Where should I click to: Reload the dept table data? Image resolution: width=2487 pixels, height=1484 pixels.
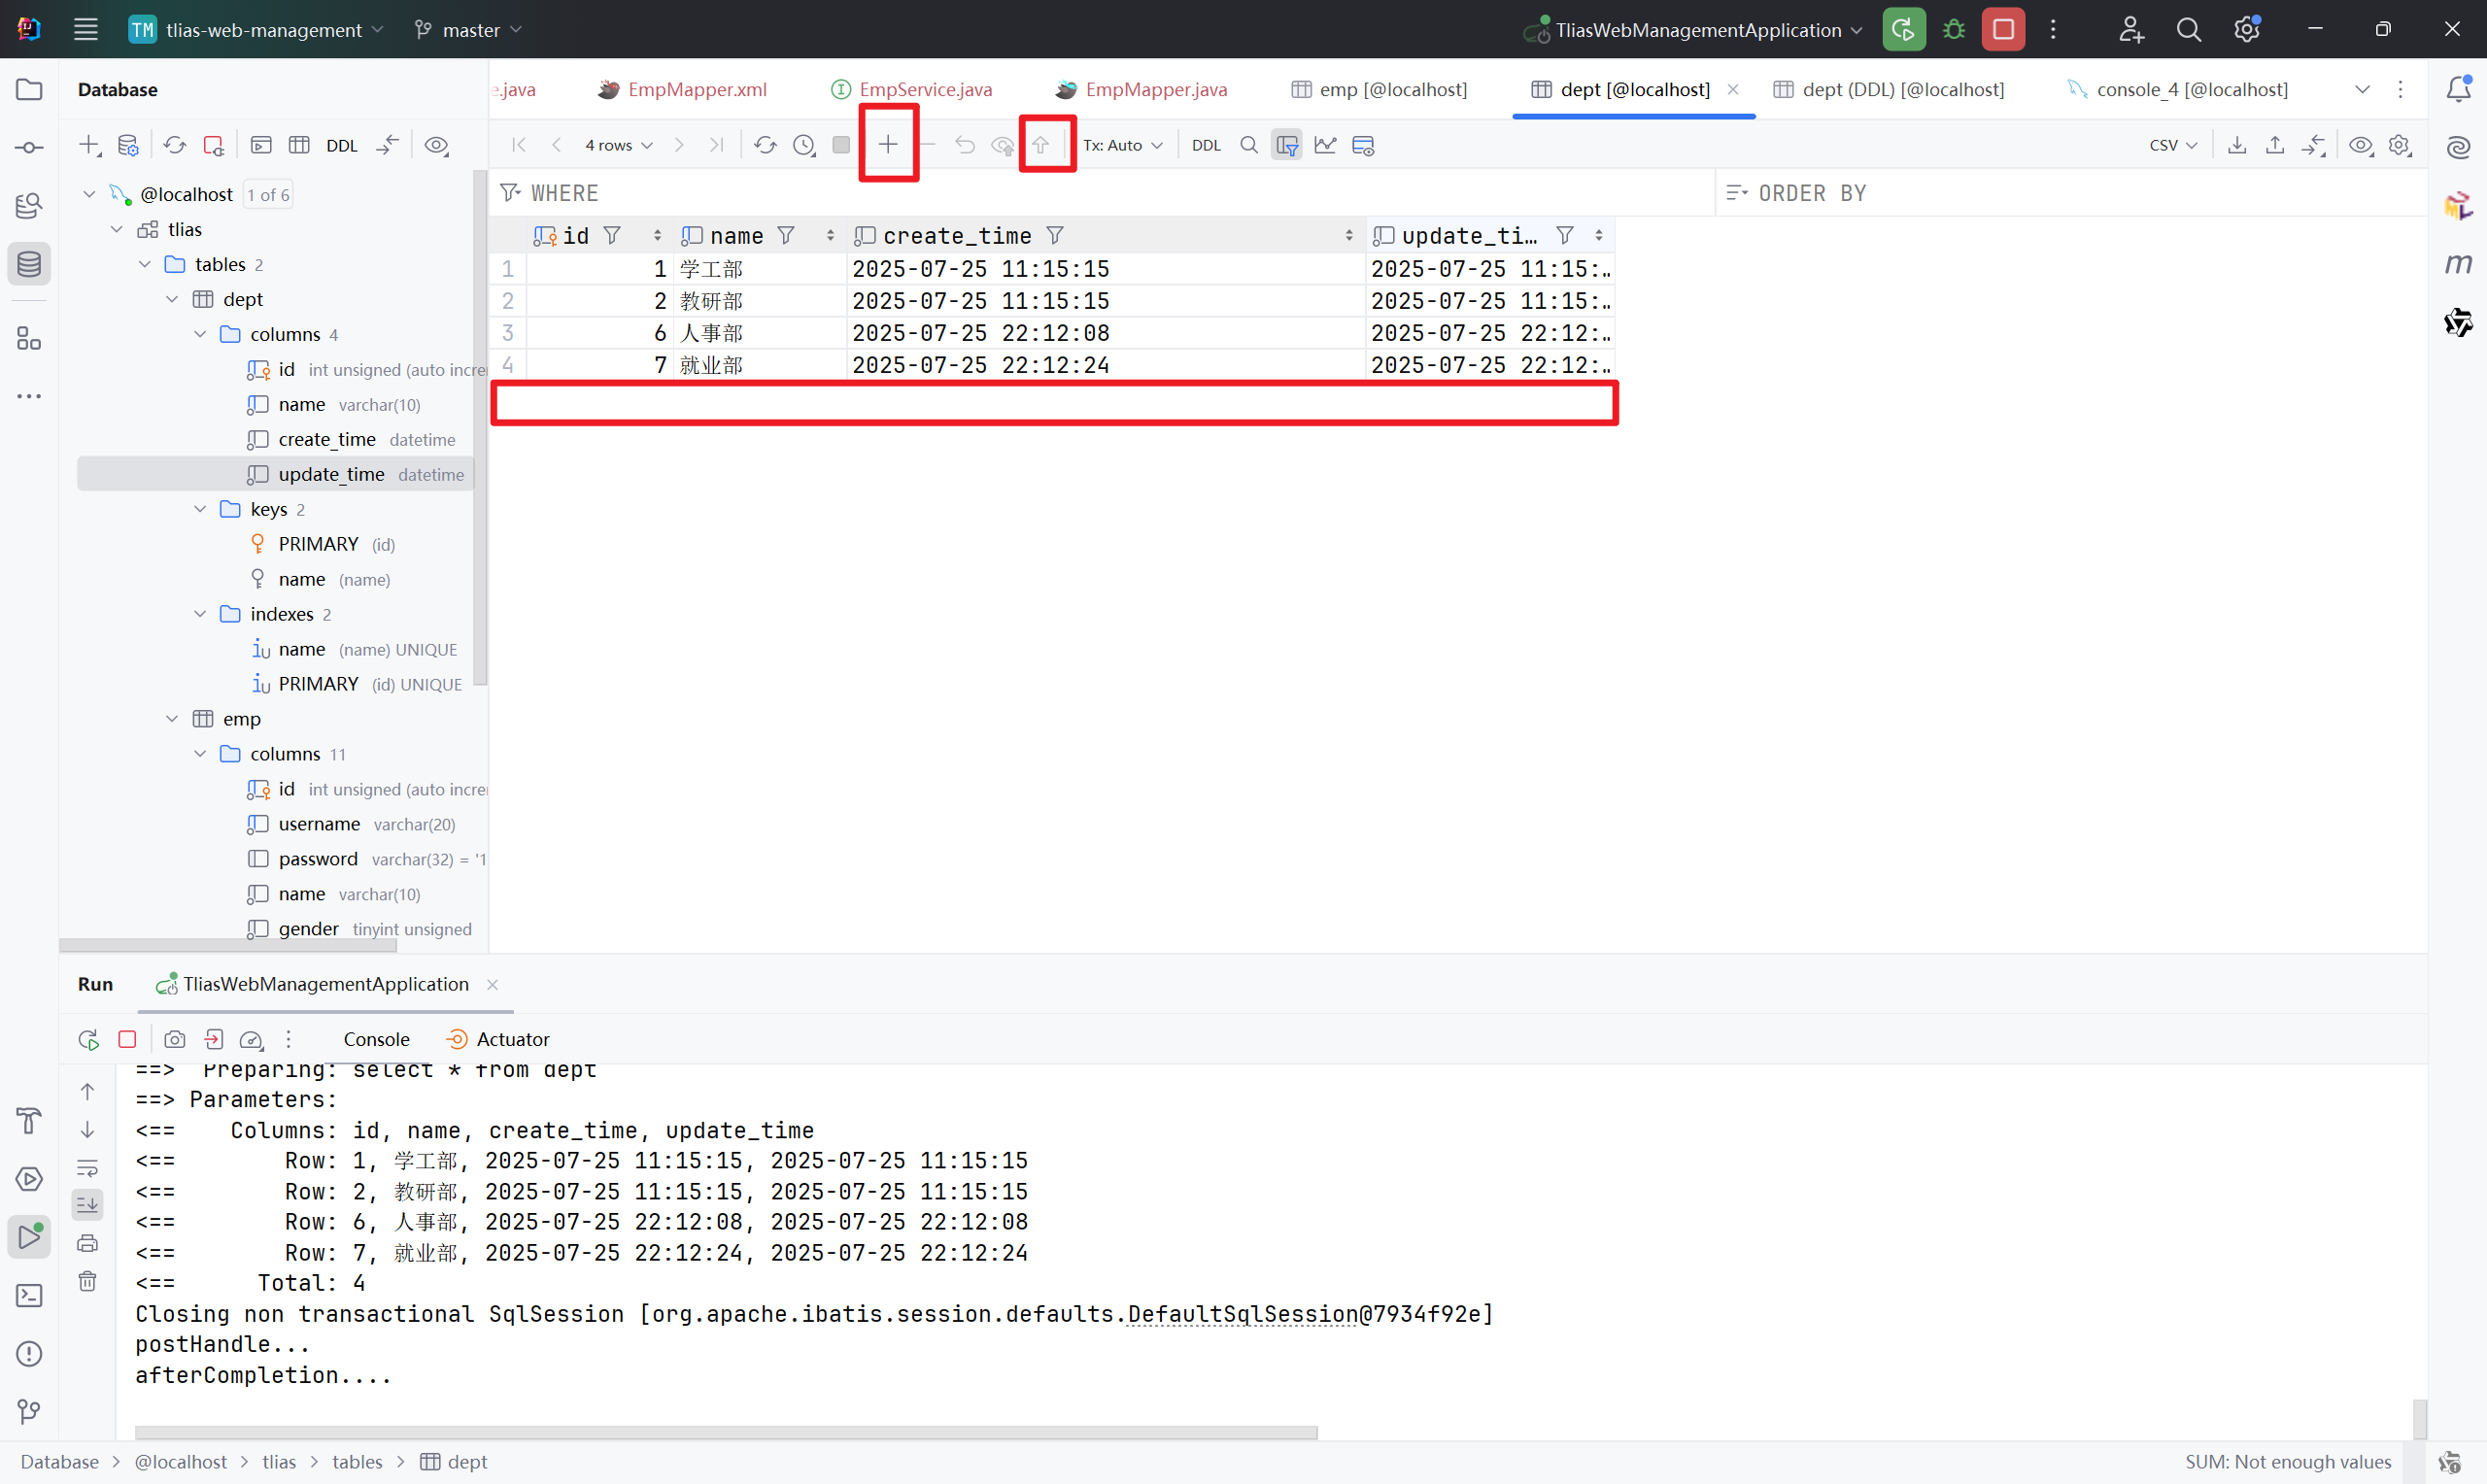tap(765, 145)
